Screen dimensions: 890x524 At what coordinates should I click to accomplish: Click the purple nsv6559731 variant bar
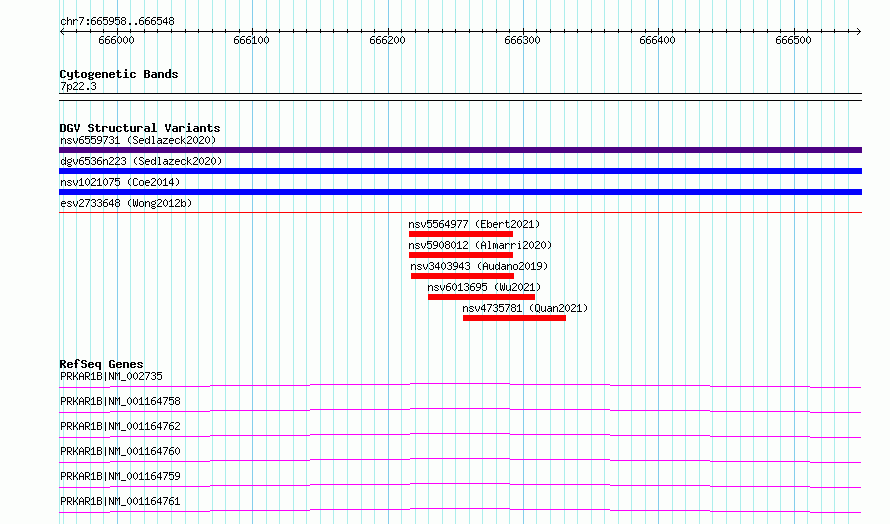coord(460,150)
